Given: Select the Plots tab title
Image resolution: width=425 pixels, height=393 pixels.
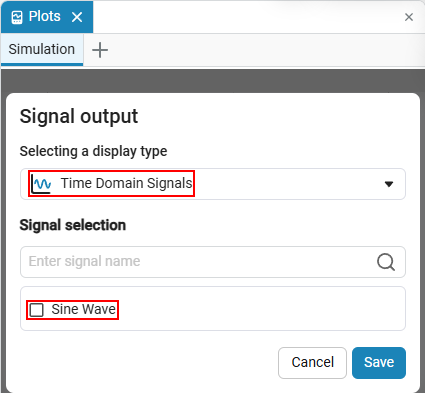Looking at the screenshot, I should tap(44, 16).
